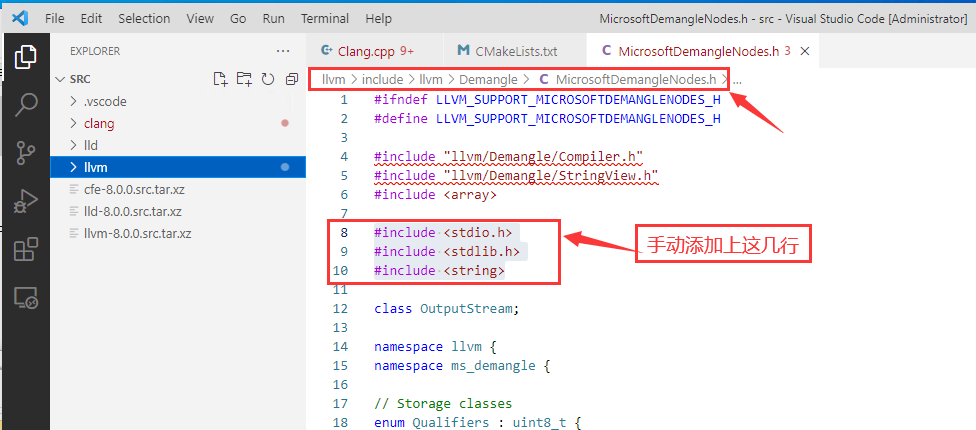
Task: Refresh the Explorer file tree
Action: (x=268, y=79)
